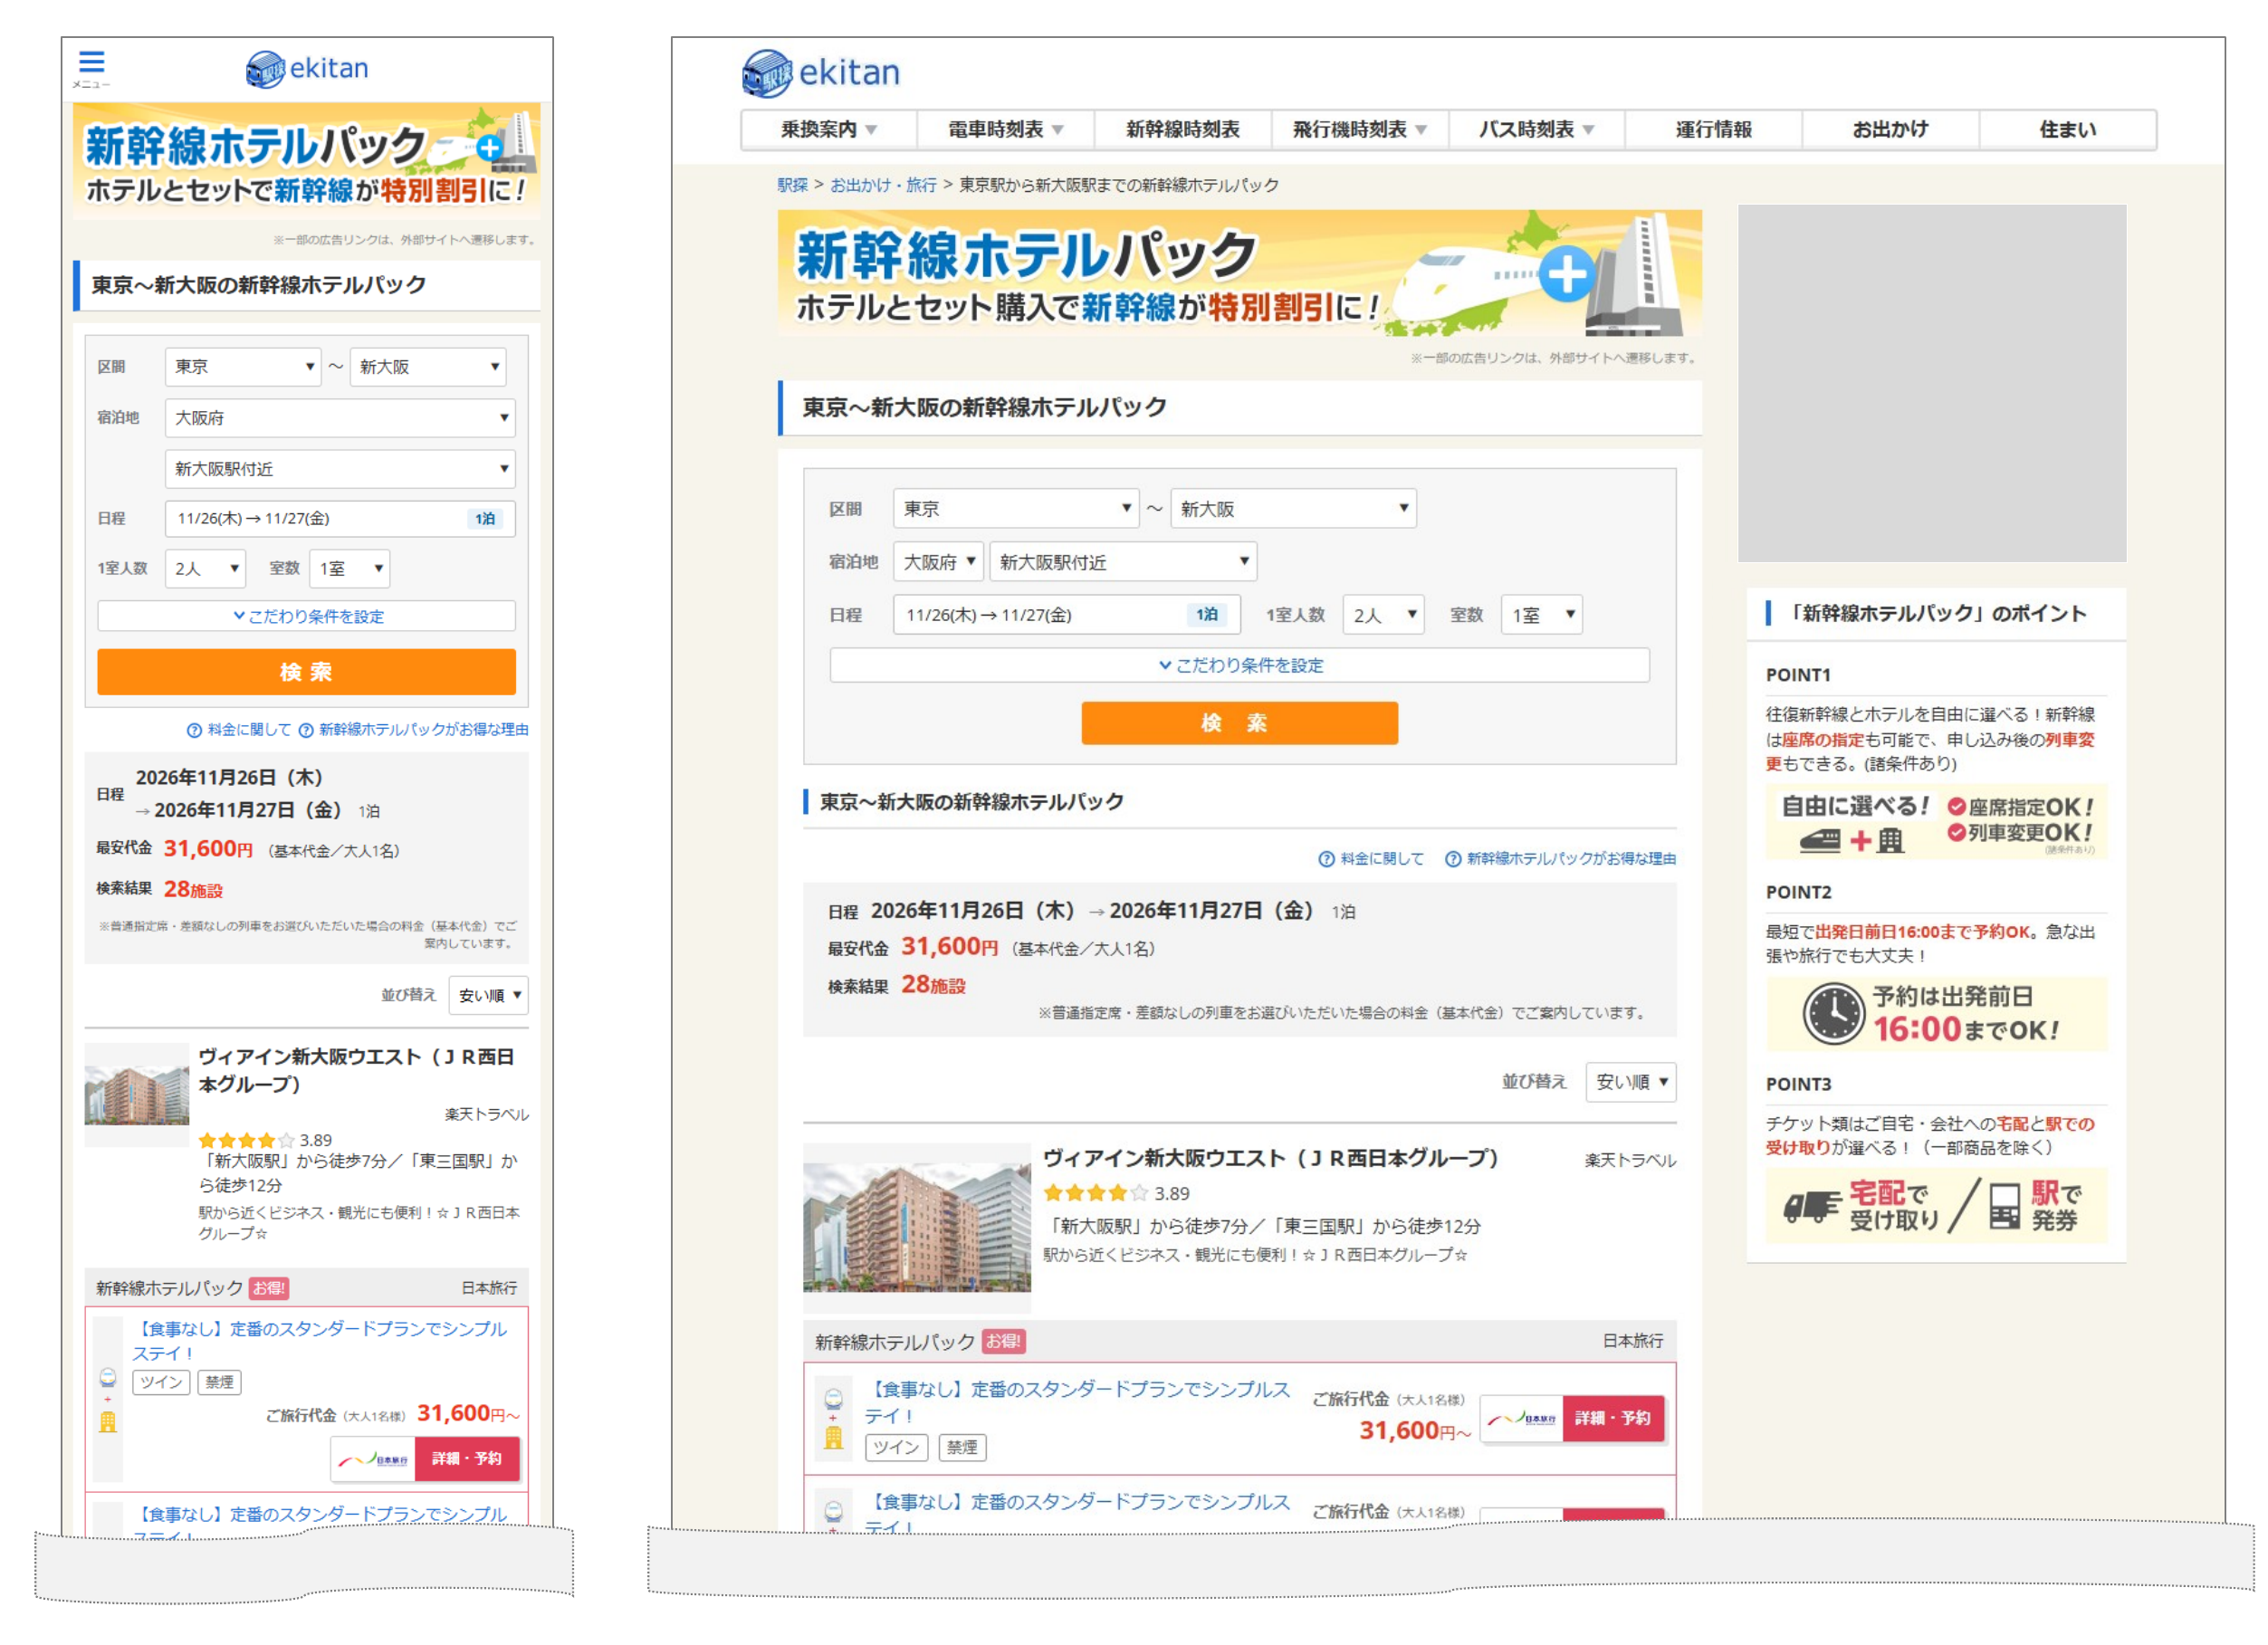Click 新幹線ホテルパックがお得な理由 help link in desktop view
Screen dimensions: 2268x1645
[1560, 858]
